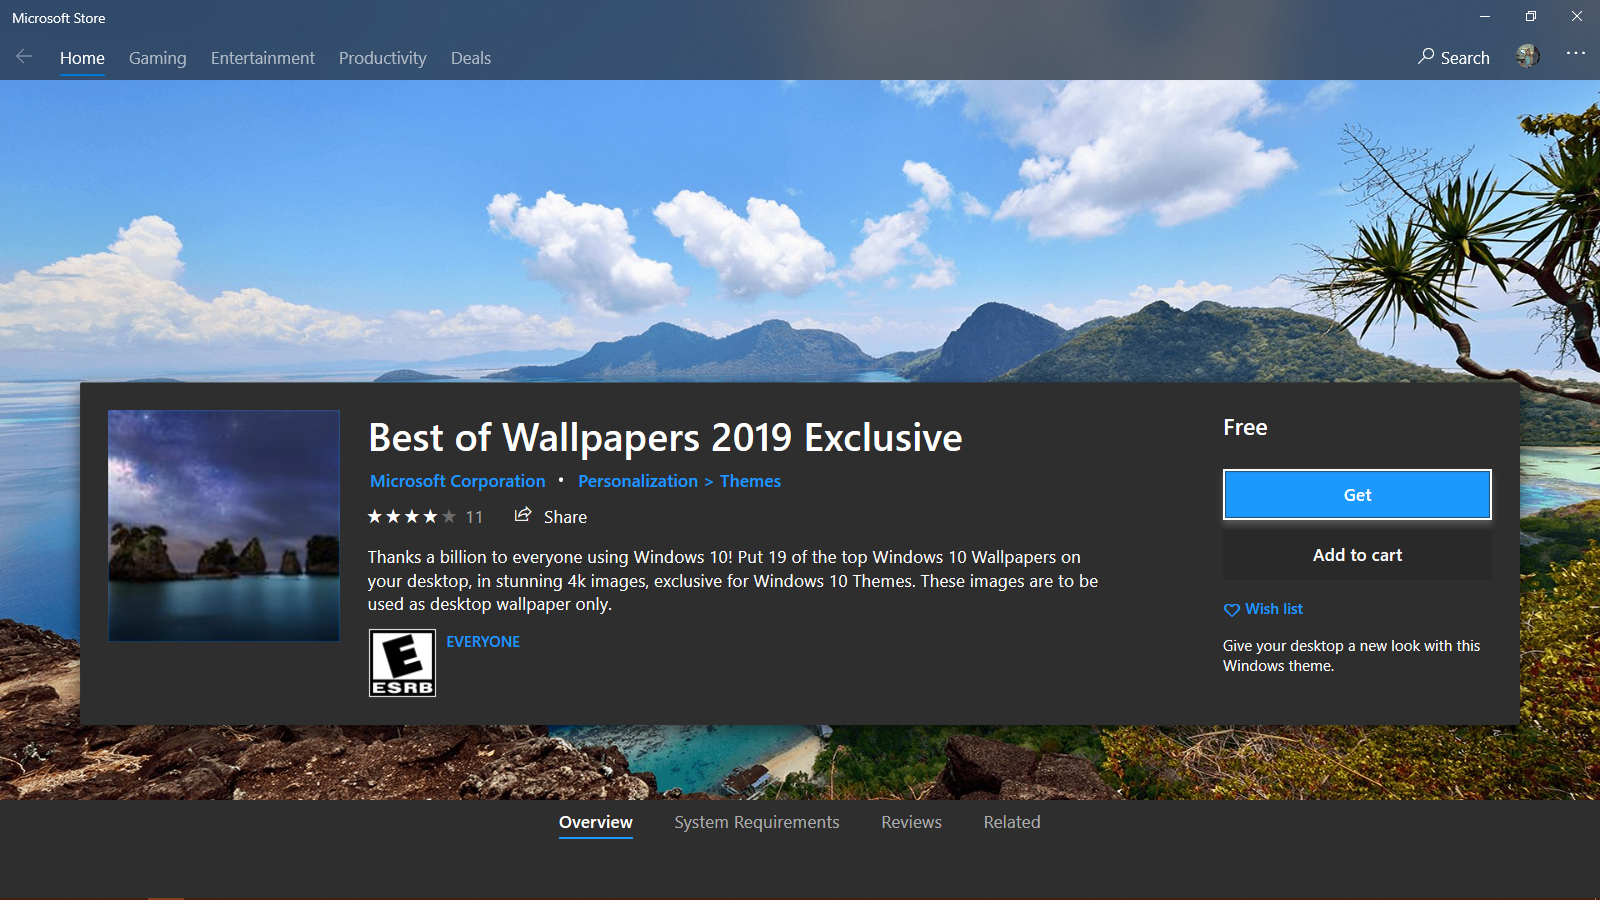Open the three-dot more menu

(x=1576, y=54)
